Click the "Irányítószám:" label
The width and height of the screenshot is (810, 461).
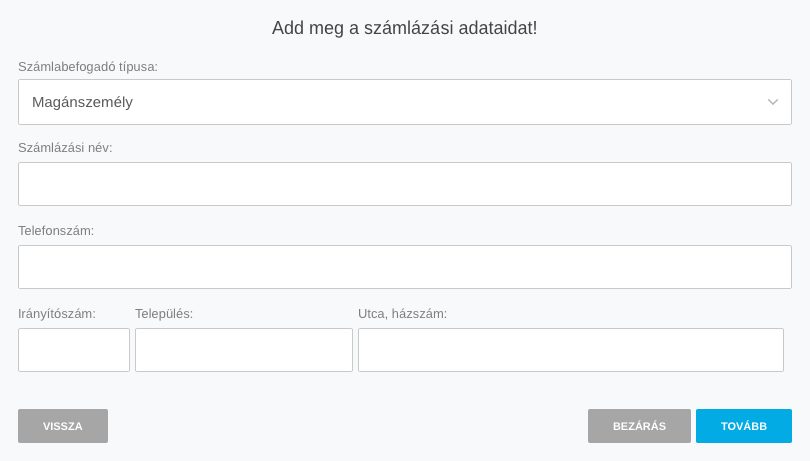pyautogui.click(x=57, y=314)
